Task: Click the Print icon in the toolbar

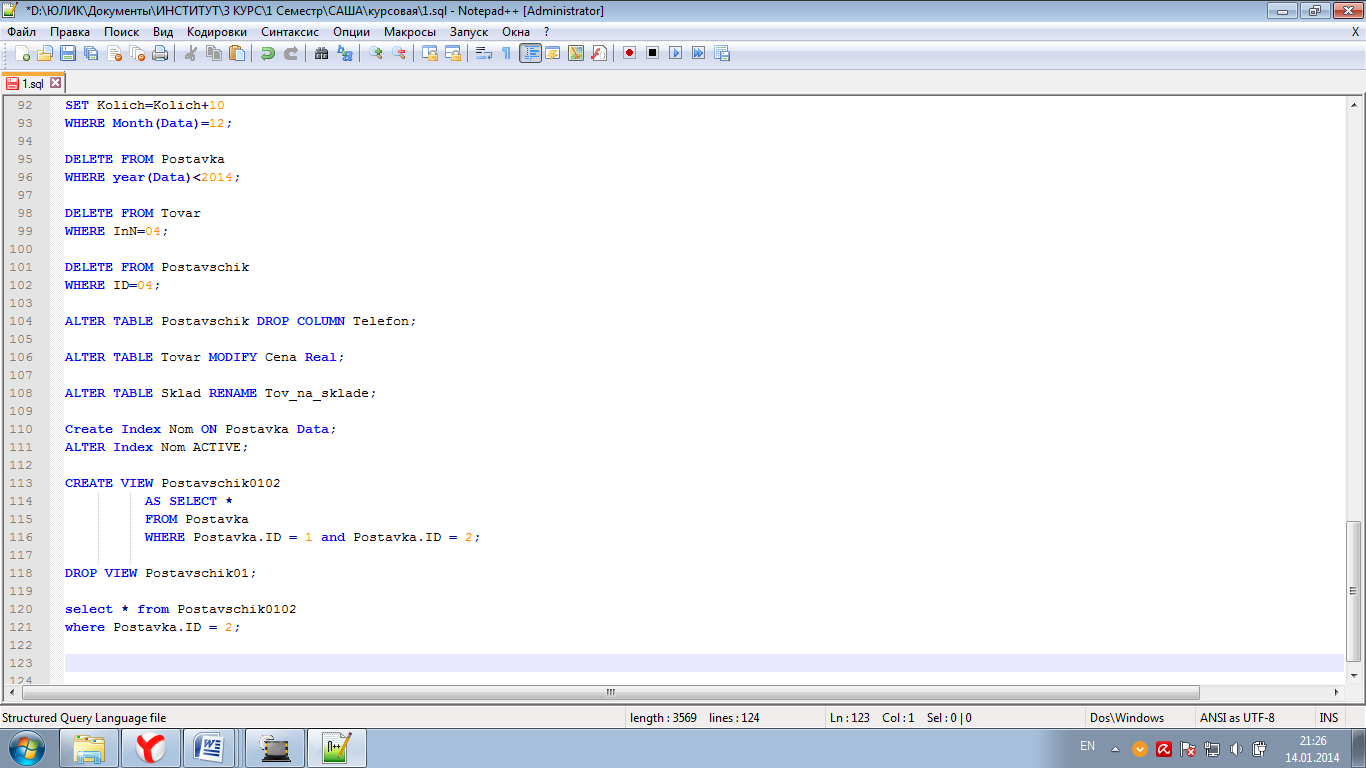Action: 160,53
